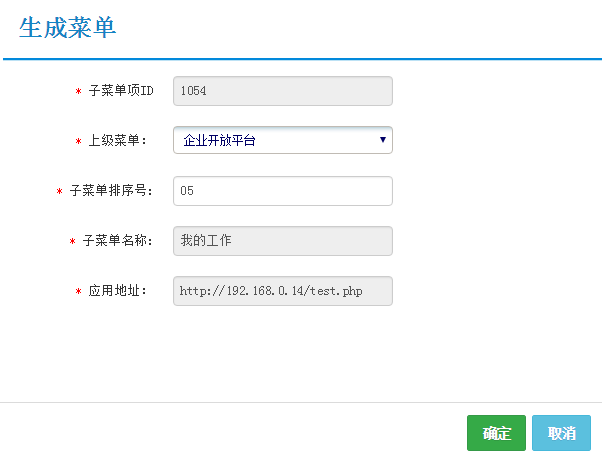The width and height of the screenshot is (602, 462).
Task: Click the red asterisk beside 上级菜单
Action: tap(79, 142)
